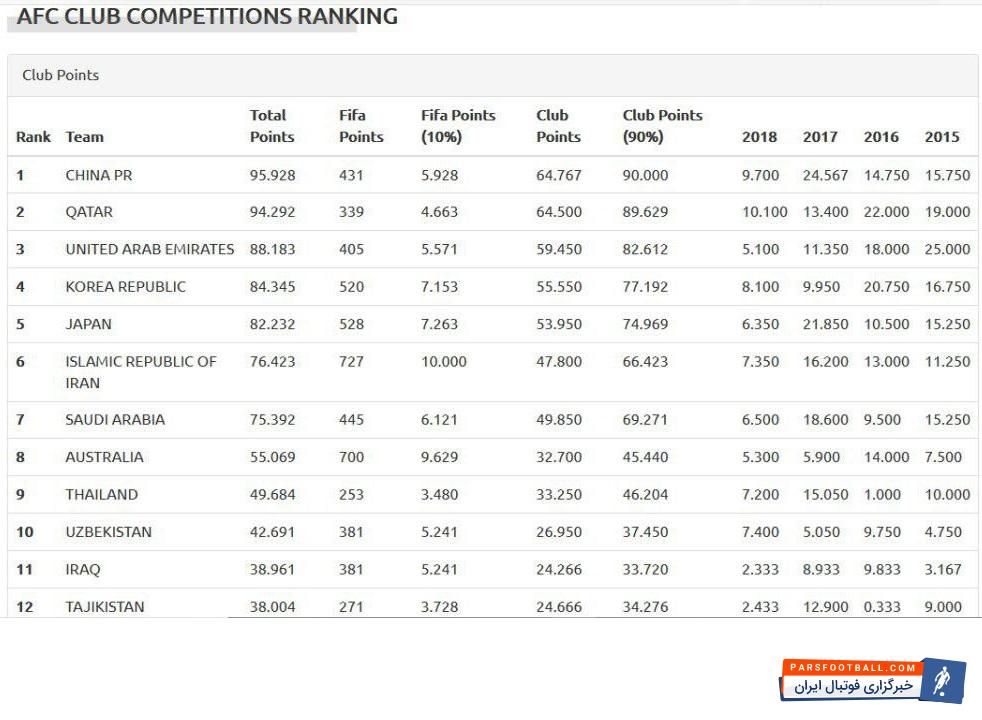Click the 2015 column header

point(942,137)
